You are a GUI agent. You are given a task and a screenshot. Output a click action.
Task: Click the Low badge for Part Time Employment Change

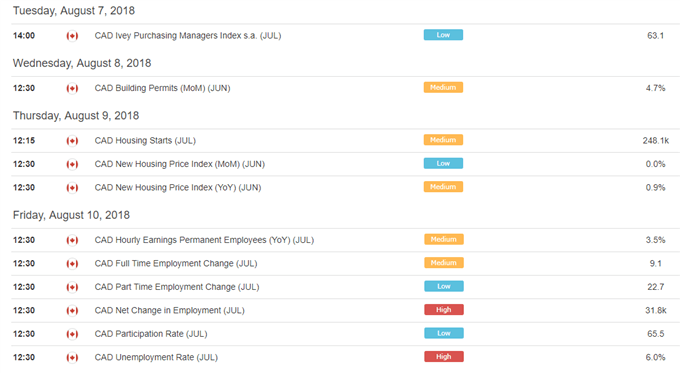point(444,286)
